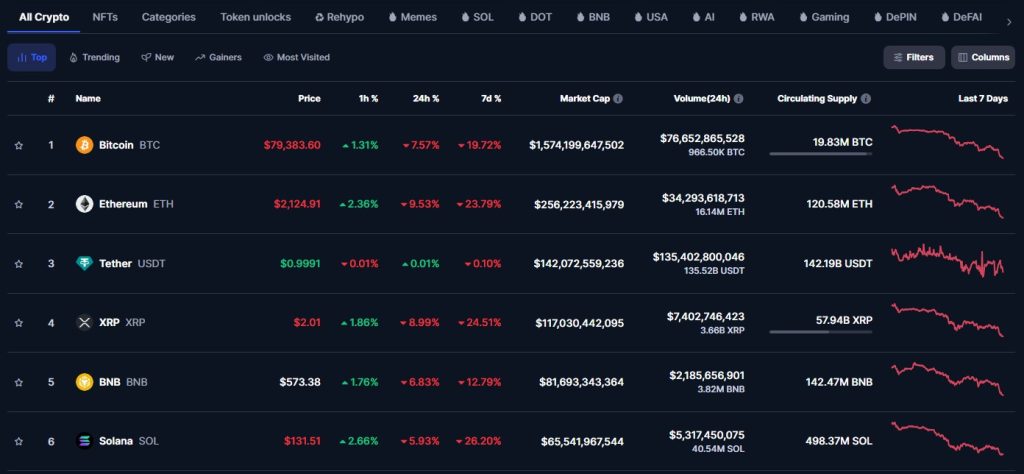Click XRP volume $7,402,746,423
The width and height of the screenshot is (1024, 474).
coord(705,316)
